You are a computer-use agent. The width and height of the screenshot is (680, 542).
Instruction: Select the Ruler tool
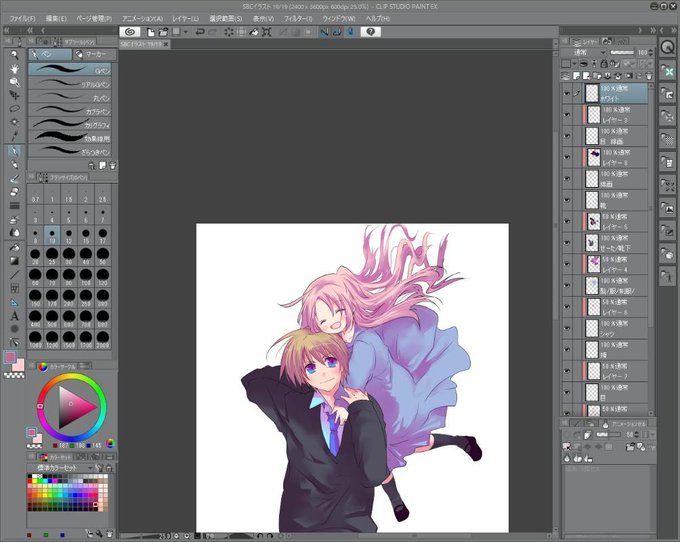click(x=14, y=302)
